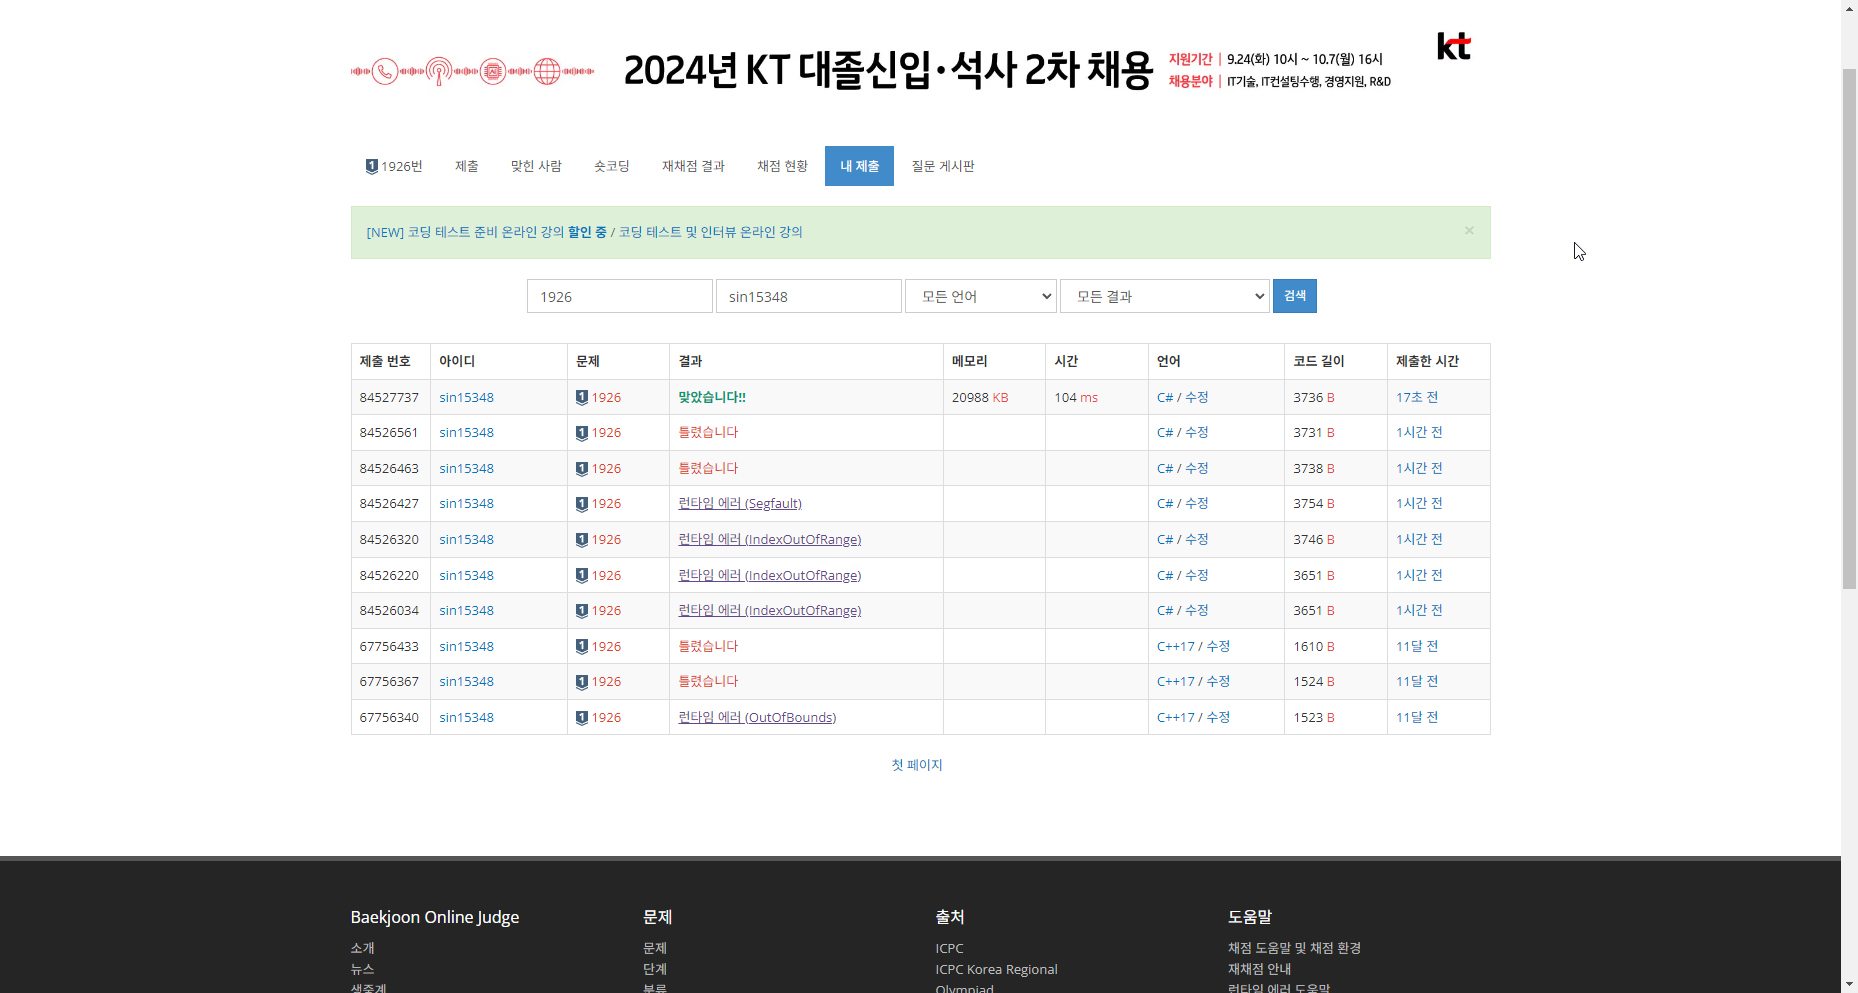Click tier badge icon in submission 67756340 row
The height and width of the screenshot is (993, 1858).
[582, 717]
